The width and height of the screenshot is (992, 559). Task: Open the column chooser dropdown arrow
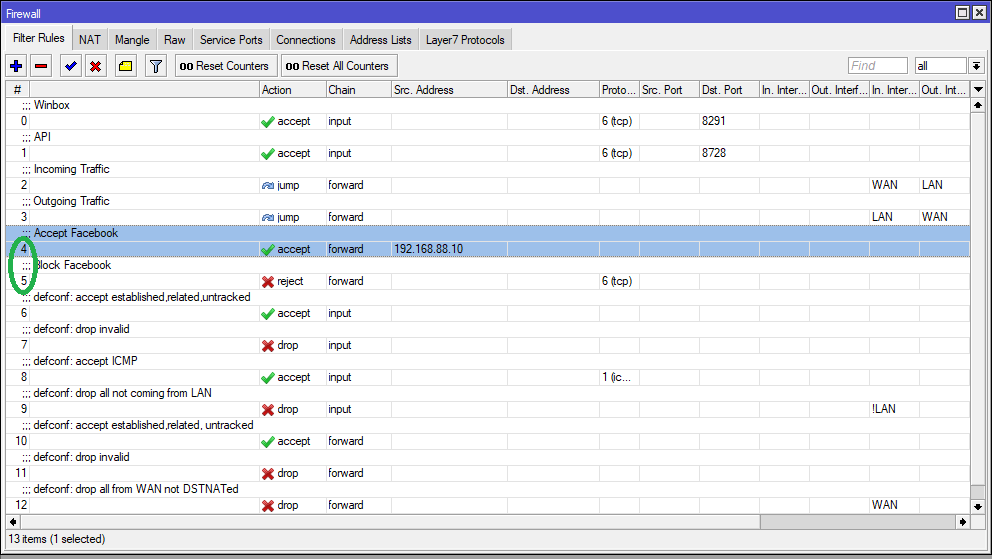click(x=978, y=90)
